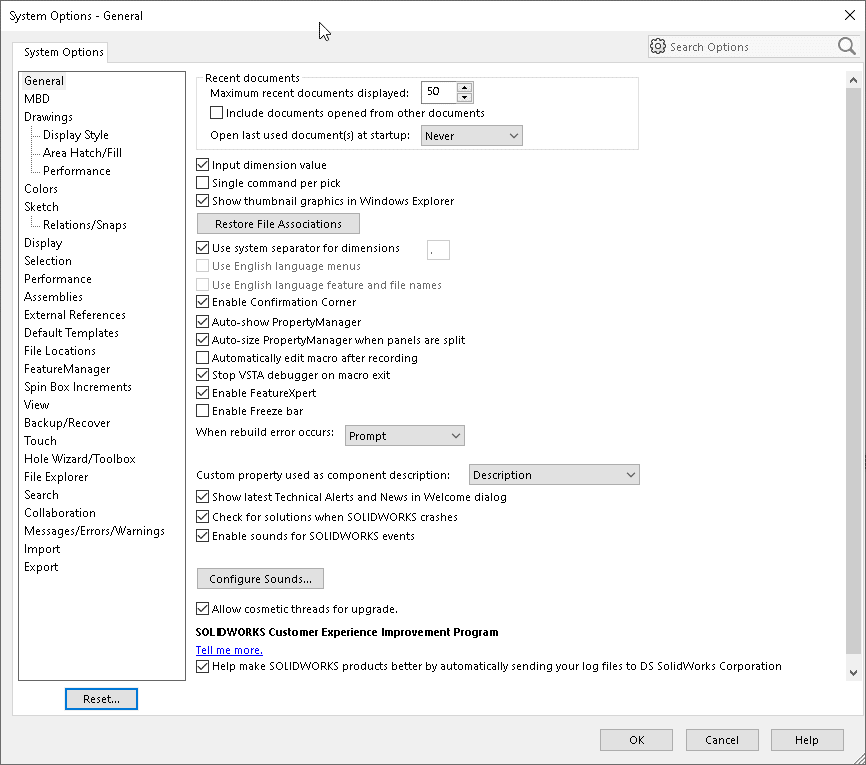Screen dimensions: 866x765
Task: Check Include documents opened from other documents
Action: (x=217, y=113)
